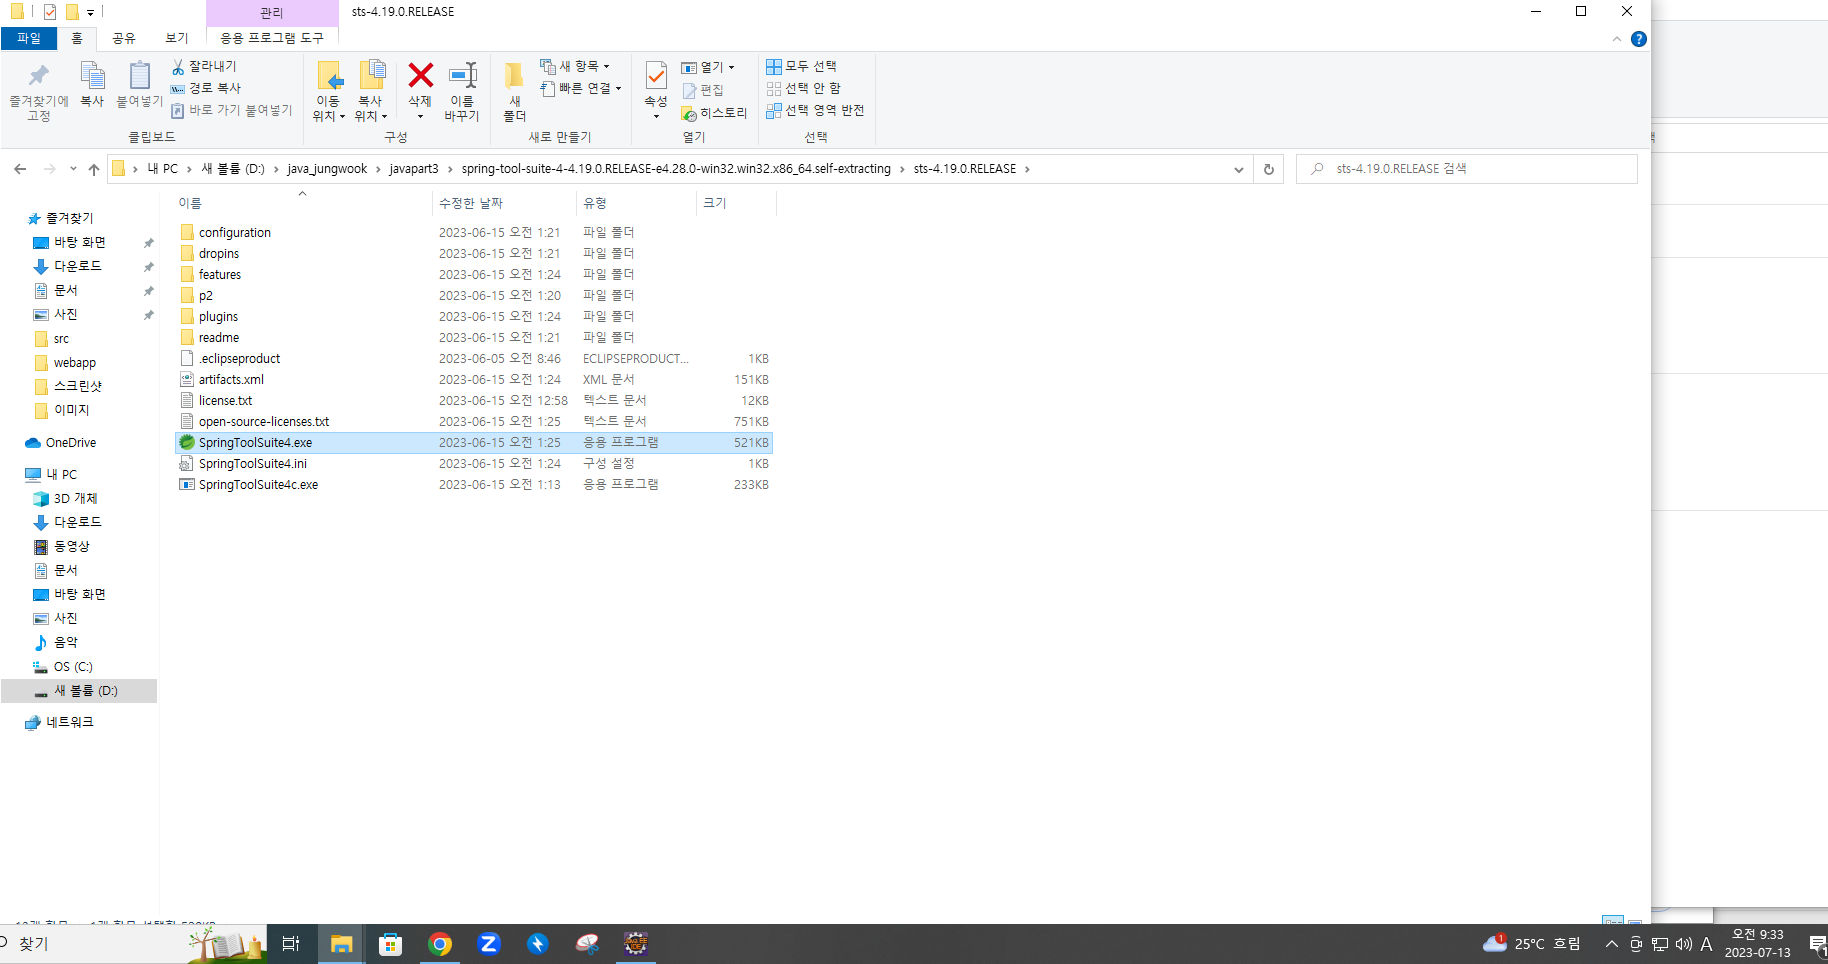Open Microsoft Store from the taskbar

point(391,944)
